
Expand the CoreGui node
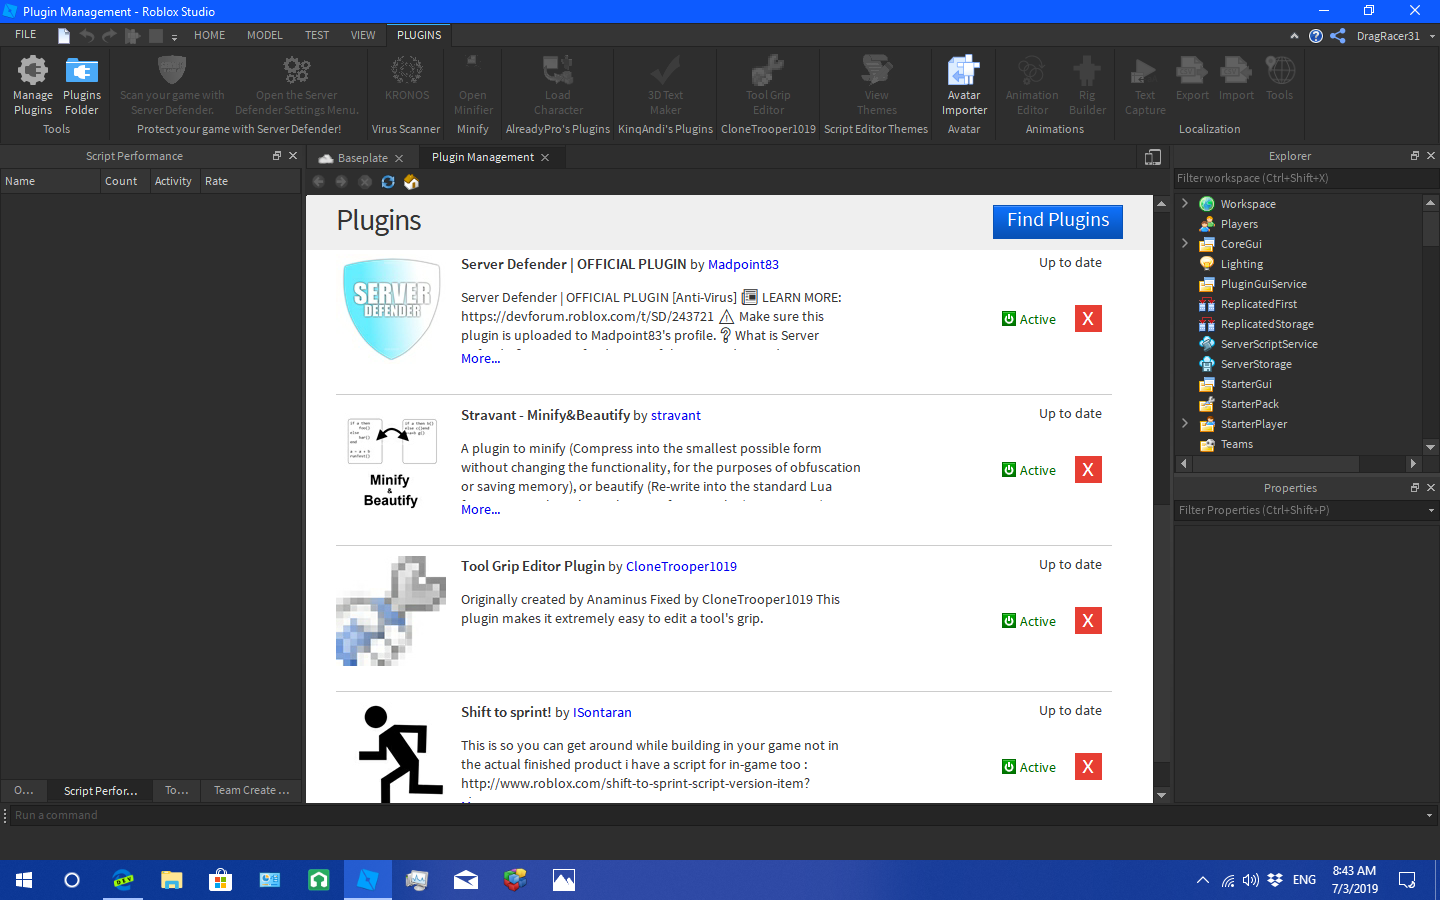click(1184, 243)
